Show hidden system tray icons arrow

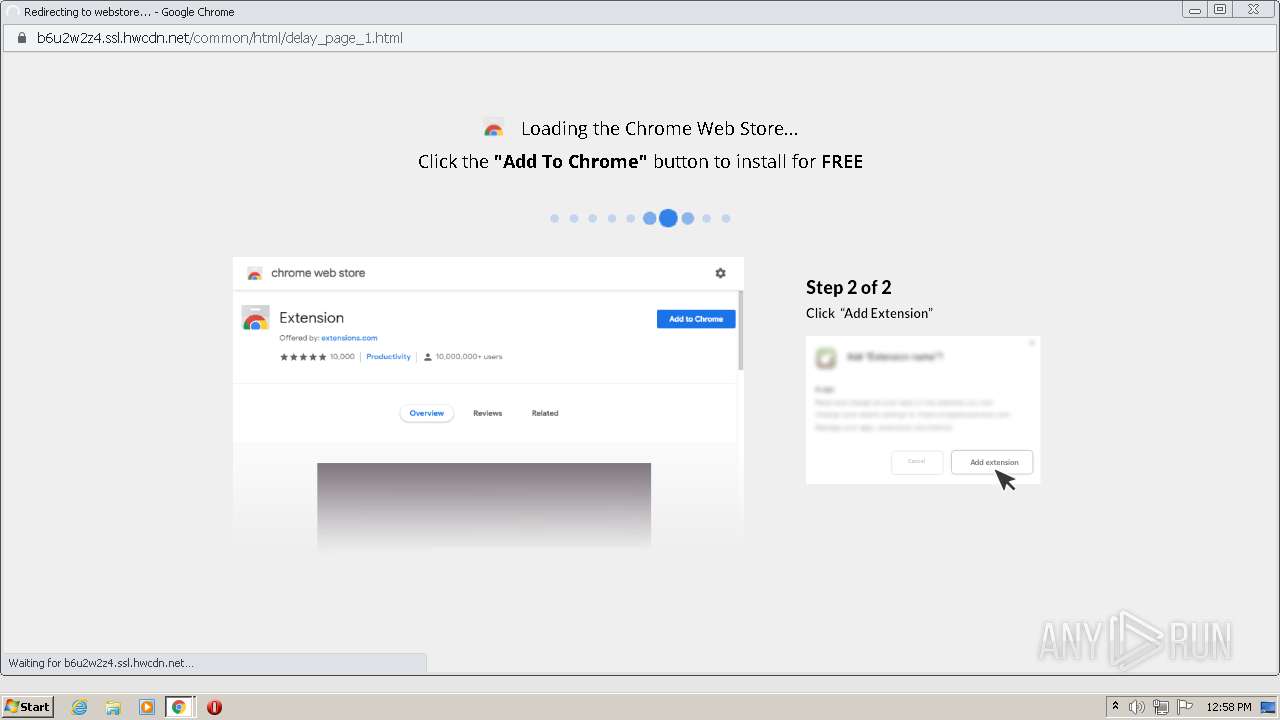1115,707
